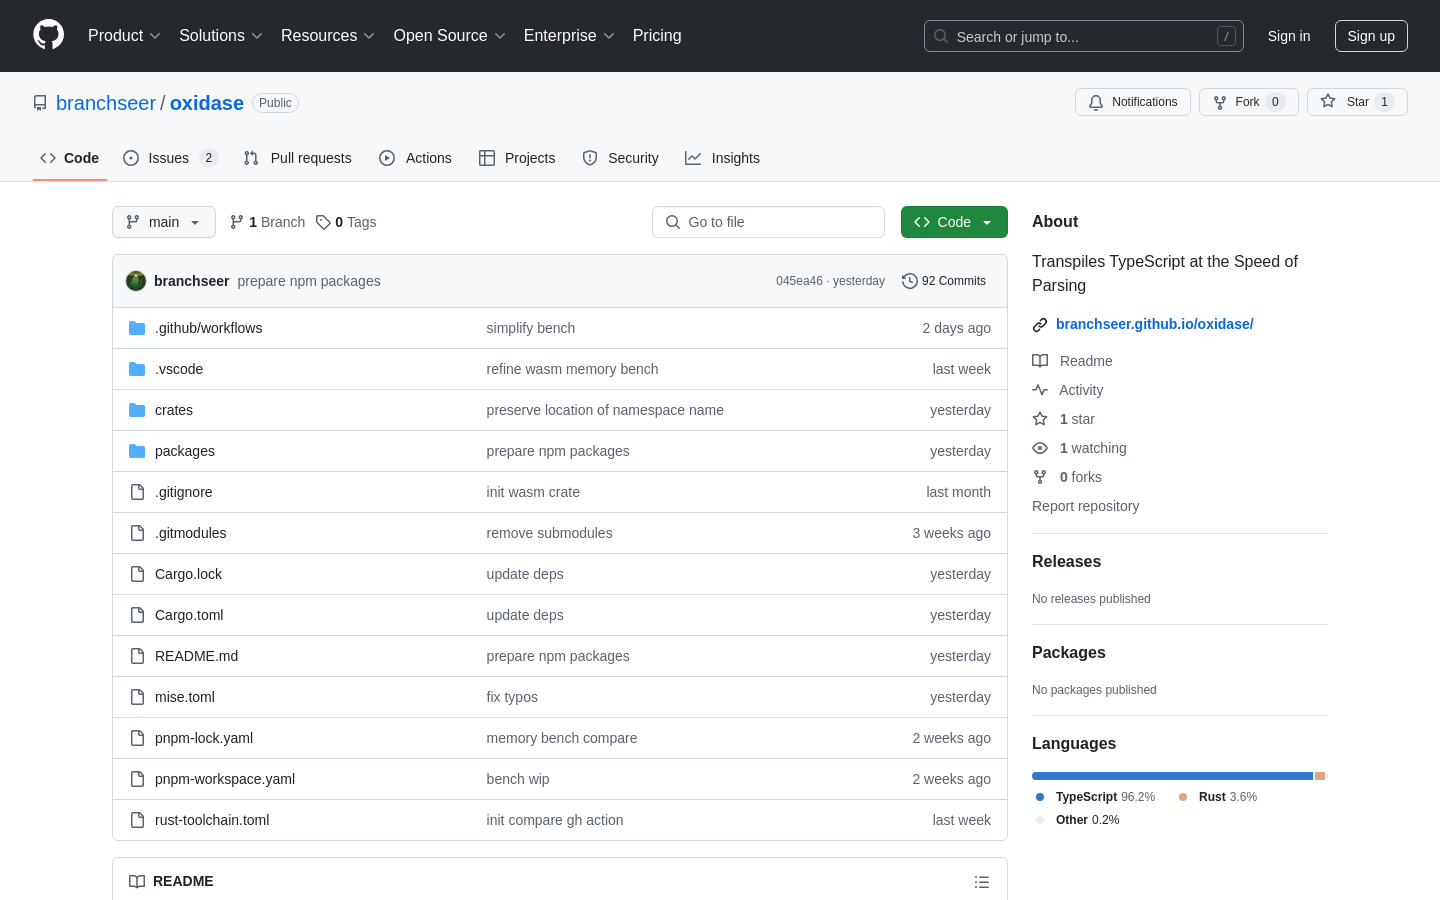Open the branchseer.github.io/oxidase/ link
Screen dimensions: 1440x900
pyautogui.click(x=1154, y=324)
